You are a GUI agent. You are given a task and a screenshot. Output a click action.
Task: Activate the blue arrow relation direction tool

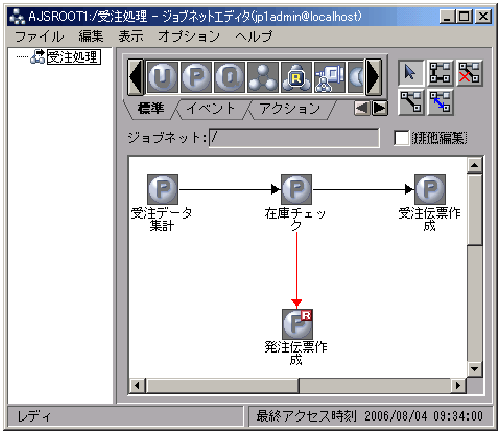(x=440, y=102)
